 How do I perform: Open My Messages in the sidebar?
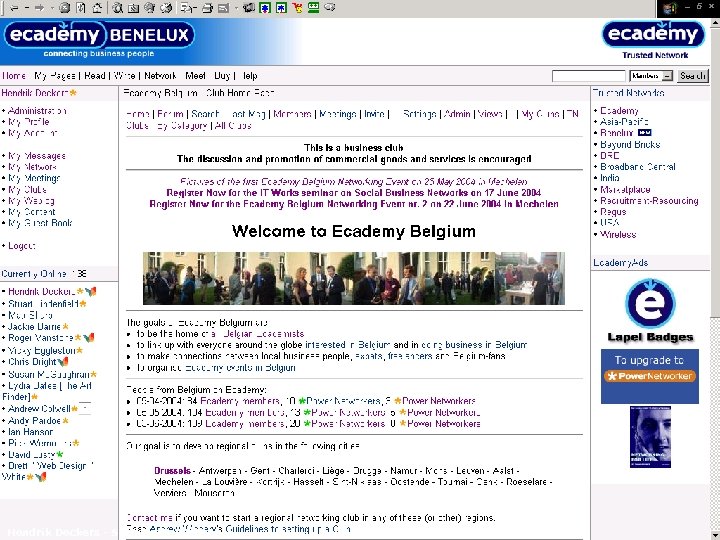(x=37, y=156)
